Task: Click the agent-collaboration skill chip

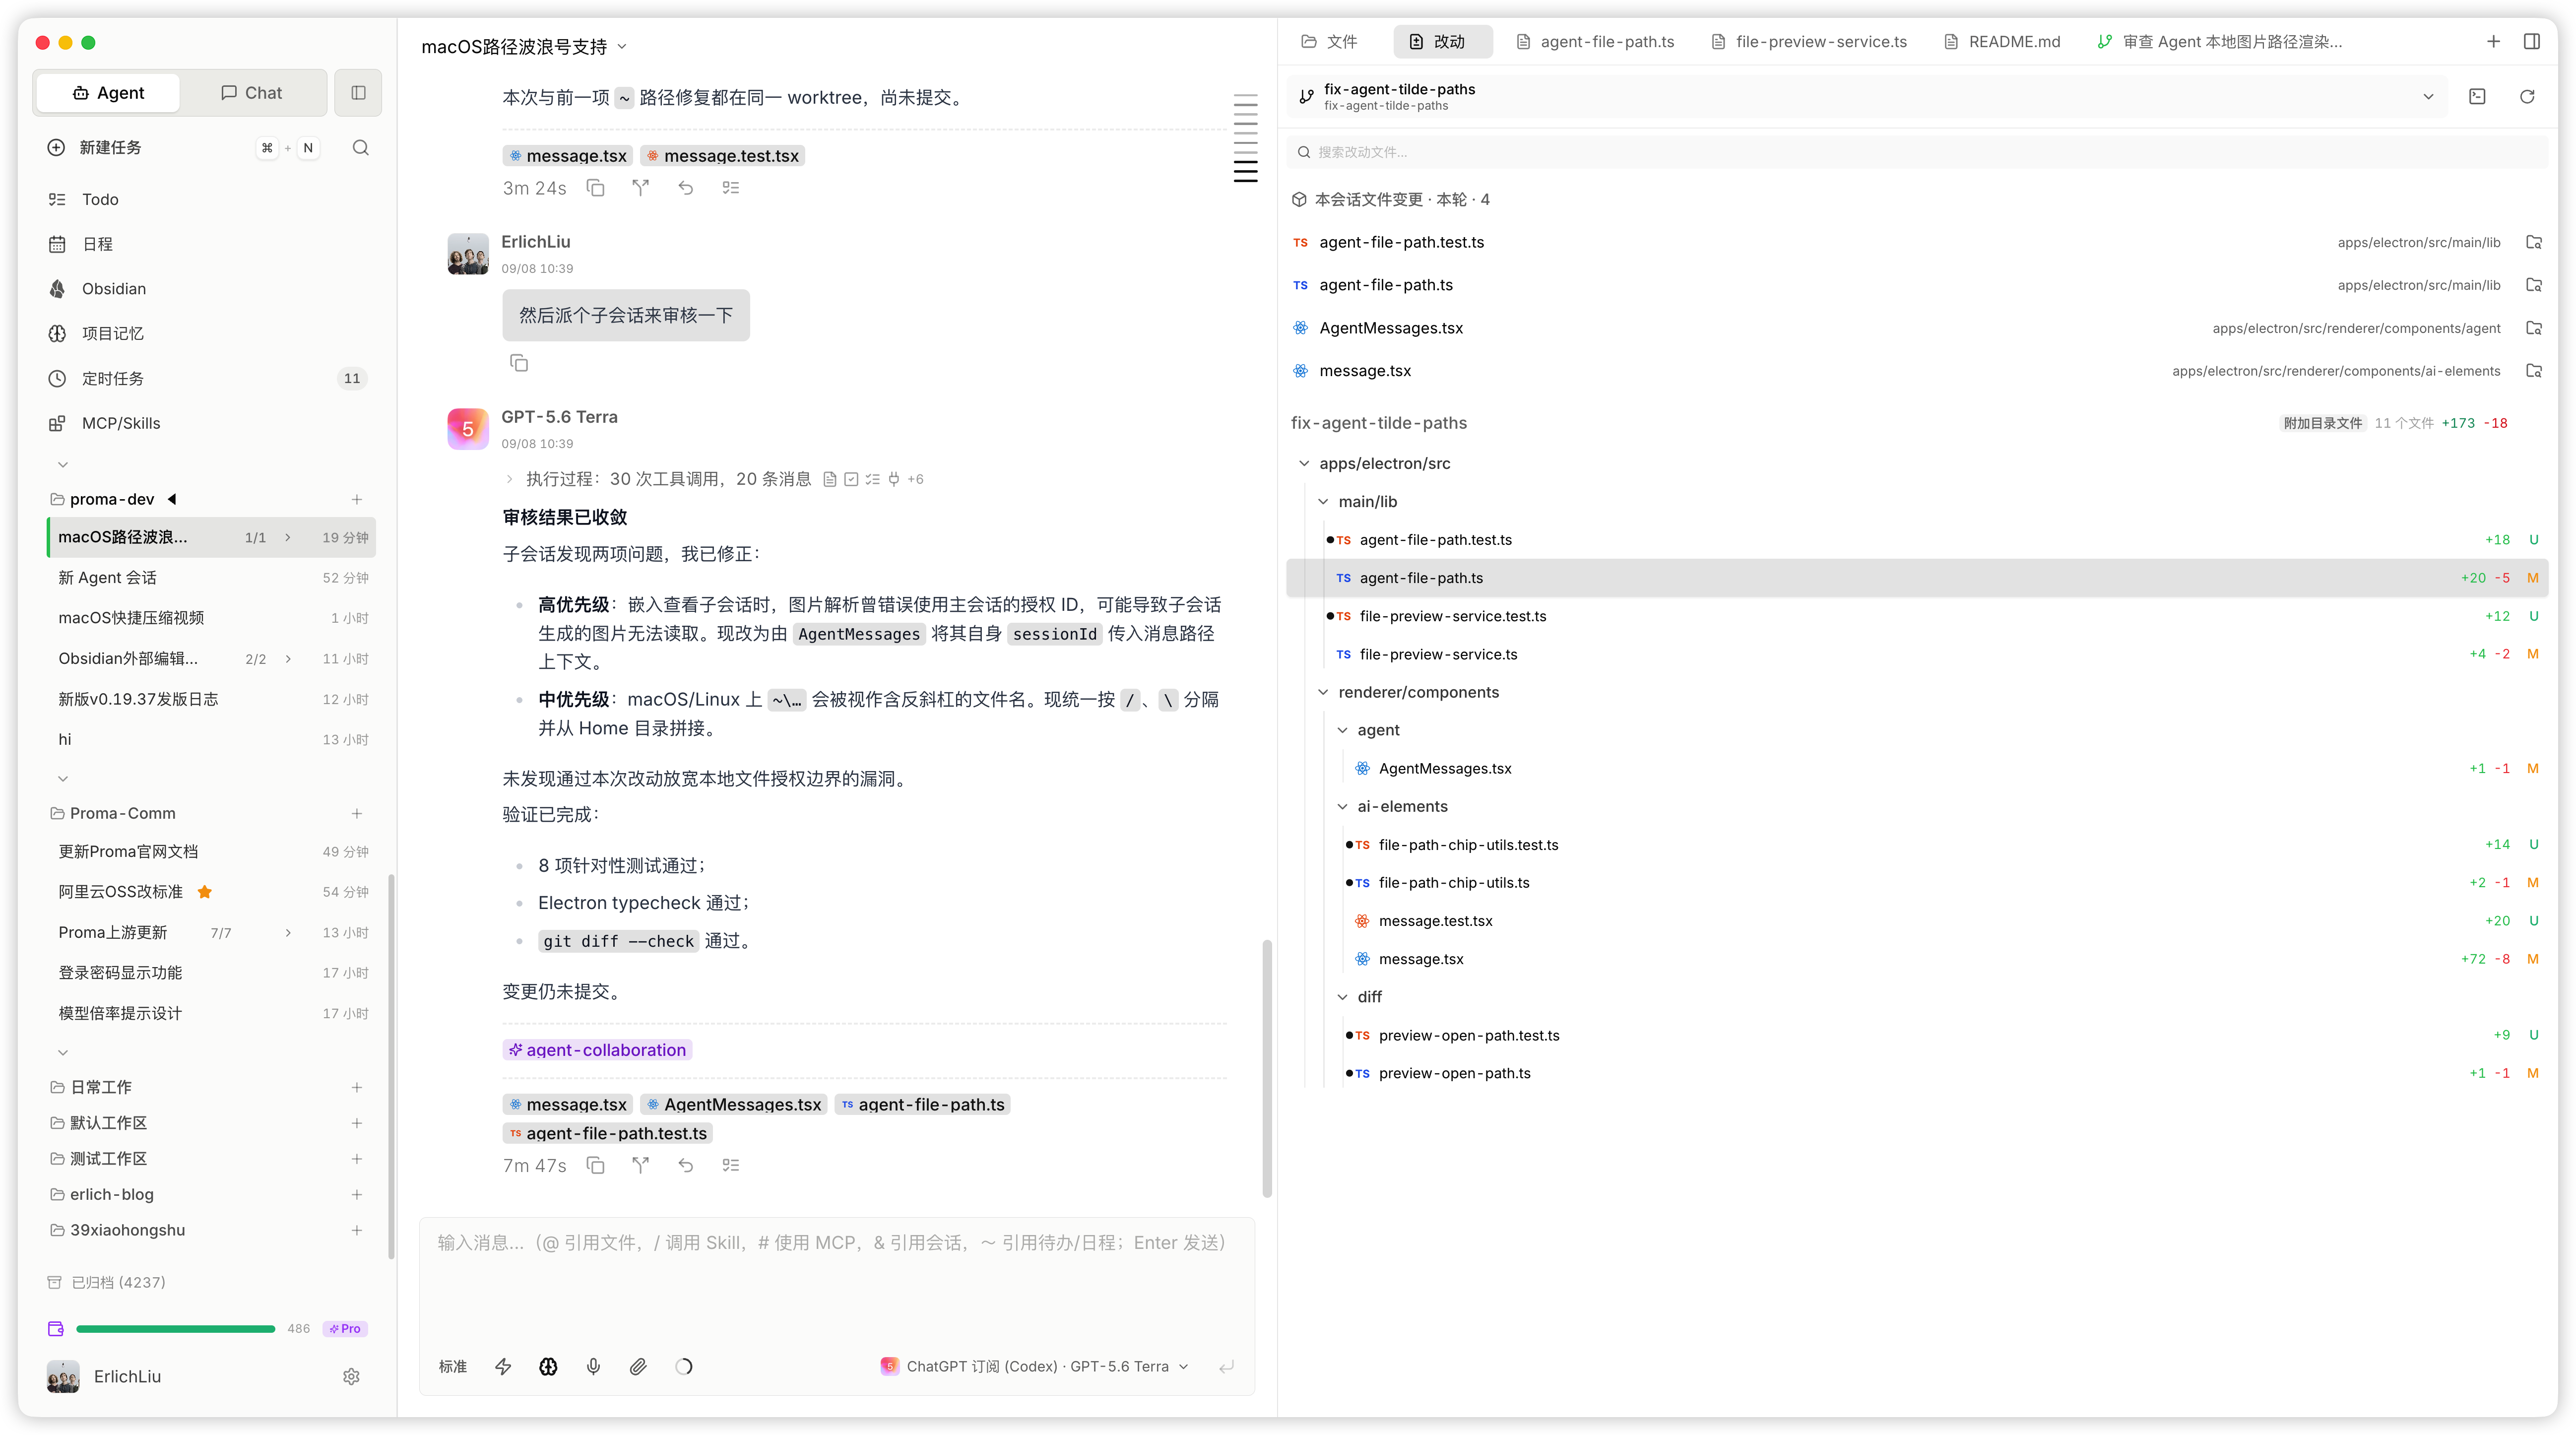Action: tap(597, 1050)
